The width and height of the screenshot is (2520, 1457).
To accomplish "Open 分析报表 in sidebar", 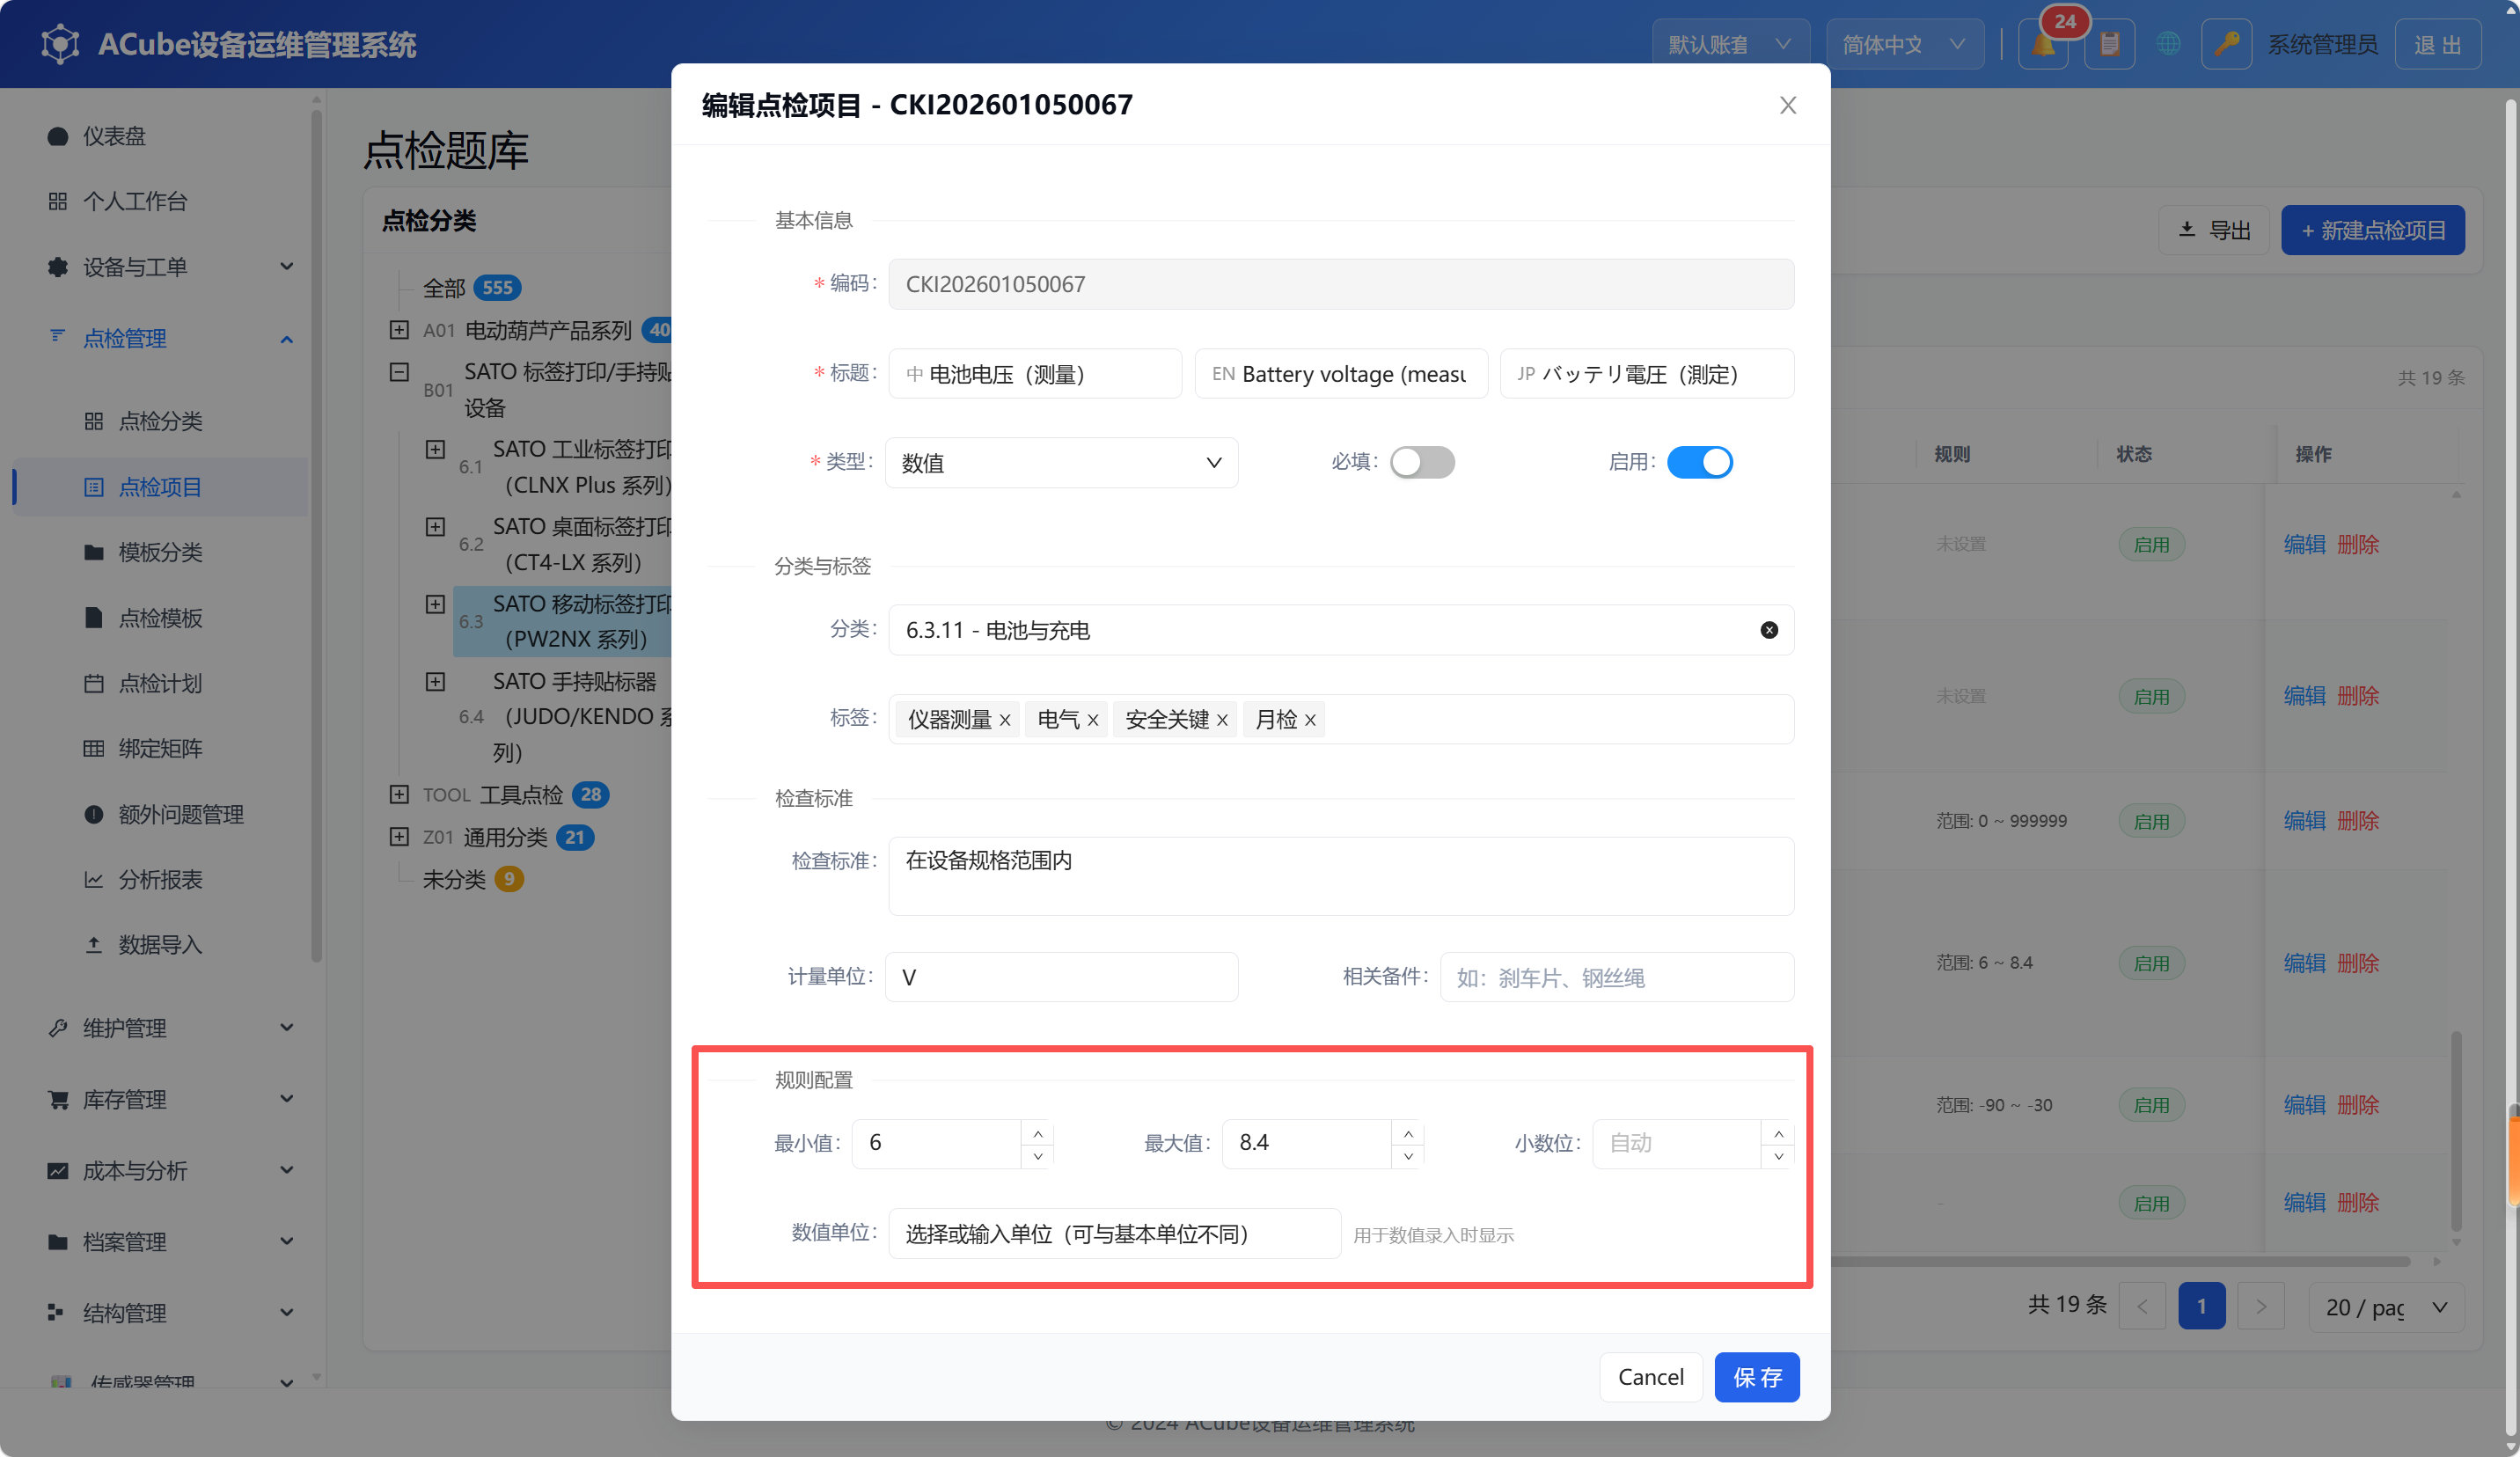I will click(160, 879).
